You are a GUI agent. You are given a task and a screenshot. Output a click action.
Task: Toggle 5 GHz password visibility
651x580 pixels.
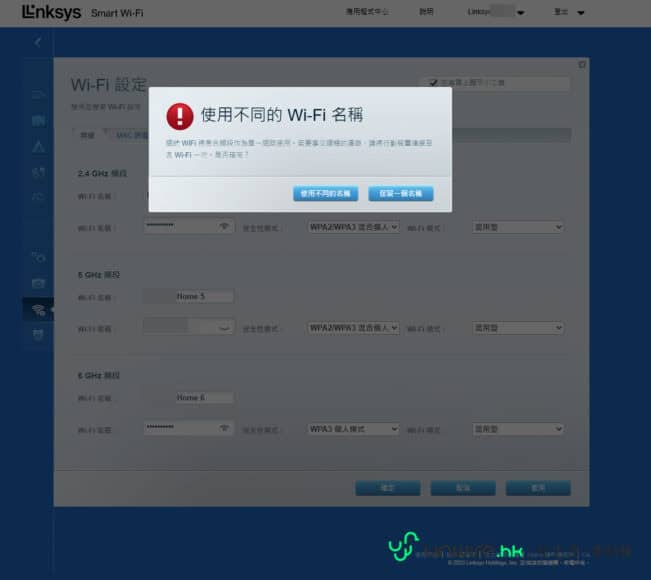[224, 327]
